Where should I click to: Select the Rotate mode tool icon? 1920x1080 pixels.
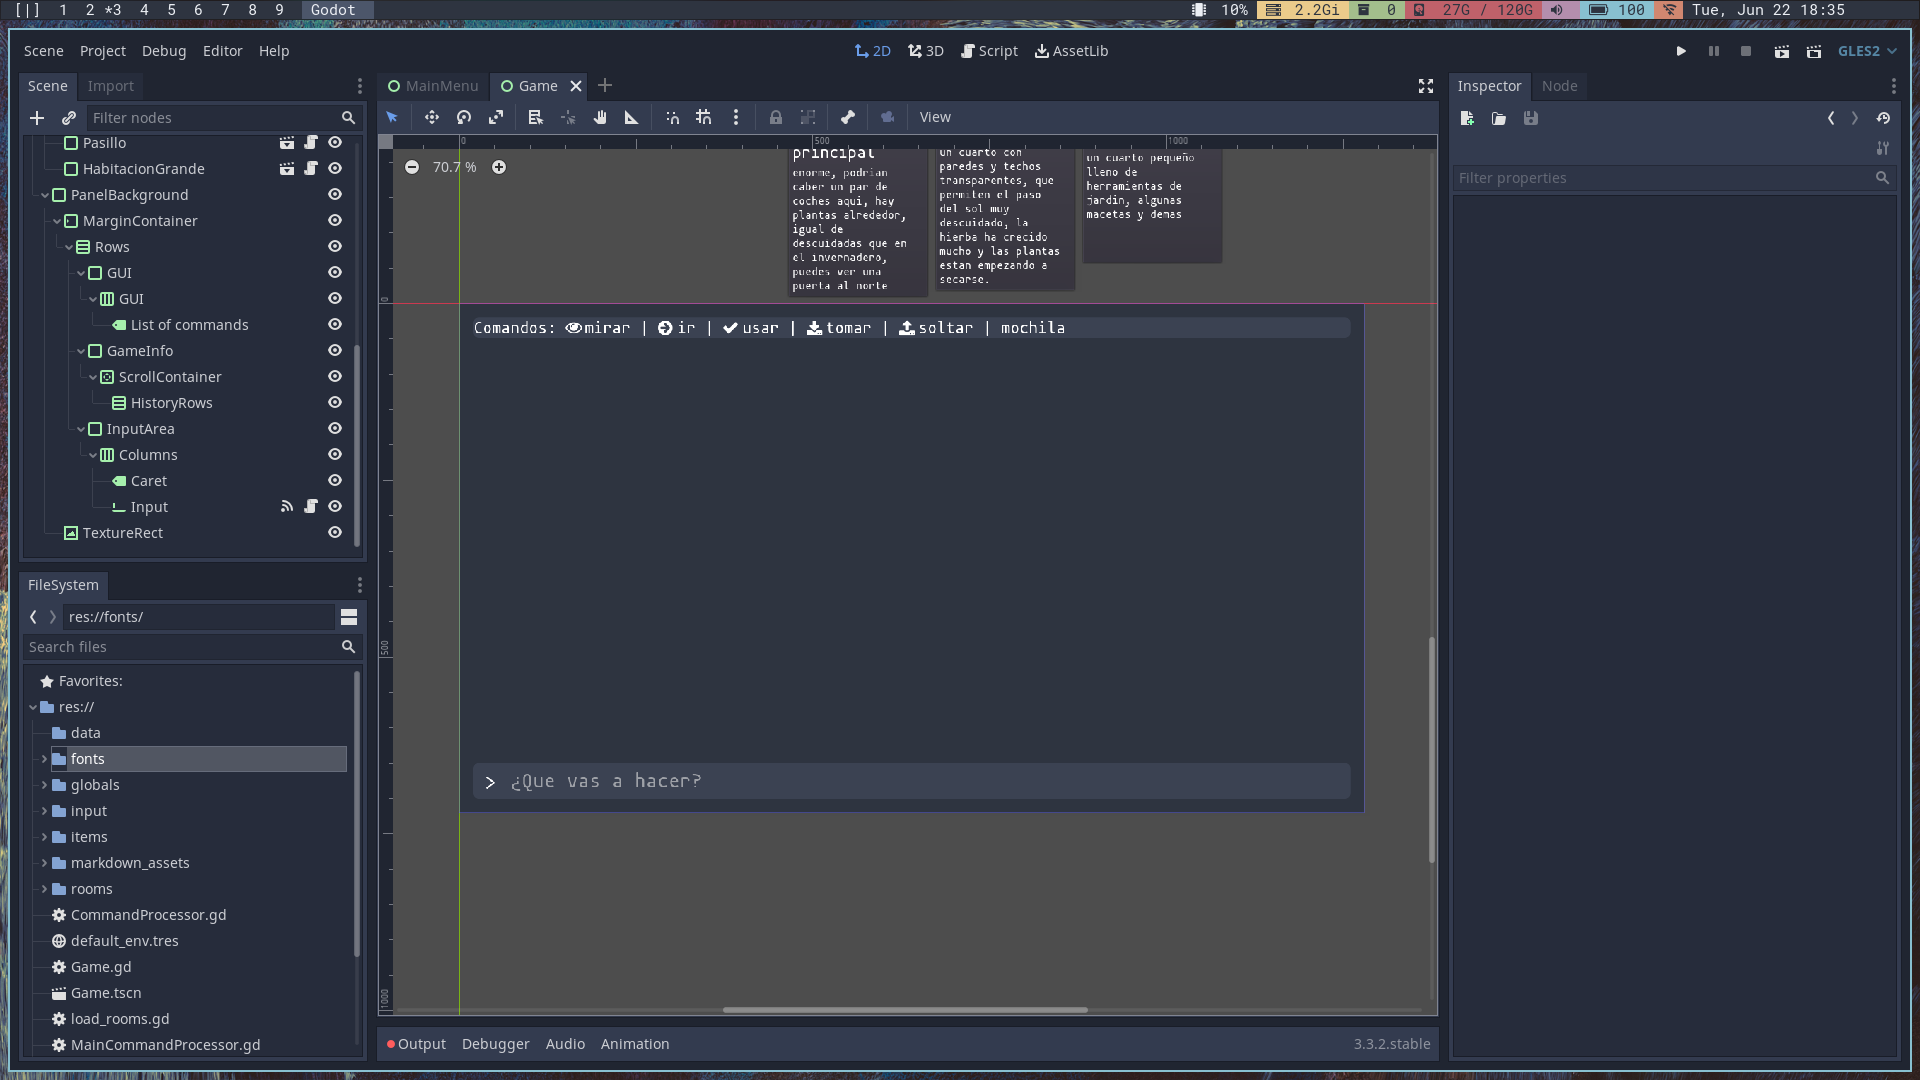464,117
